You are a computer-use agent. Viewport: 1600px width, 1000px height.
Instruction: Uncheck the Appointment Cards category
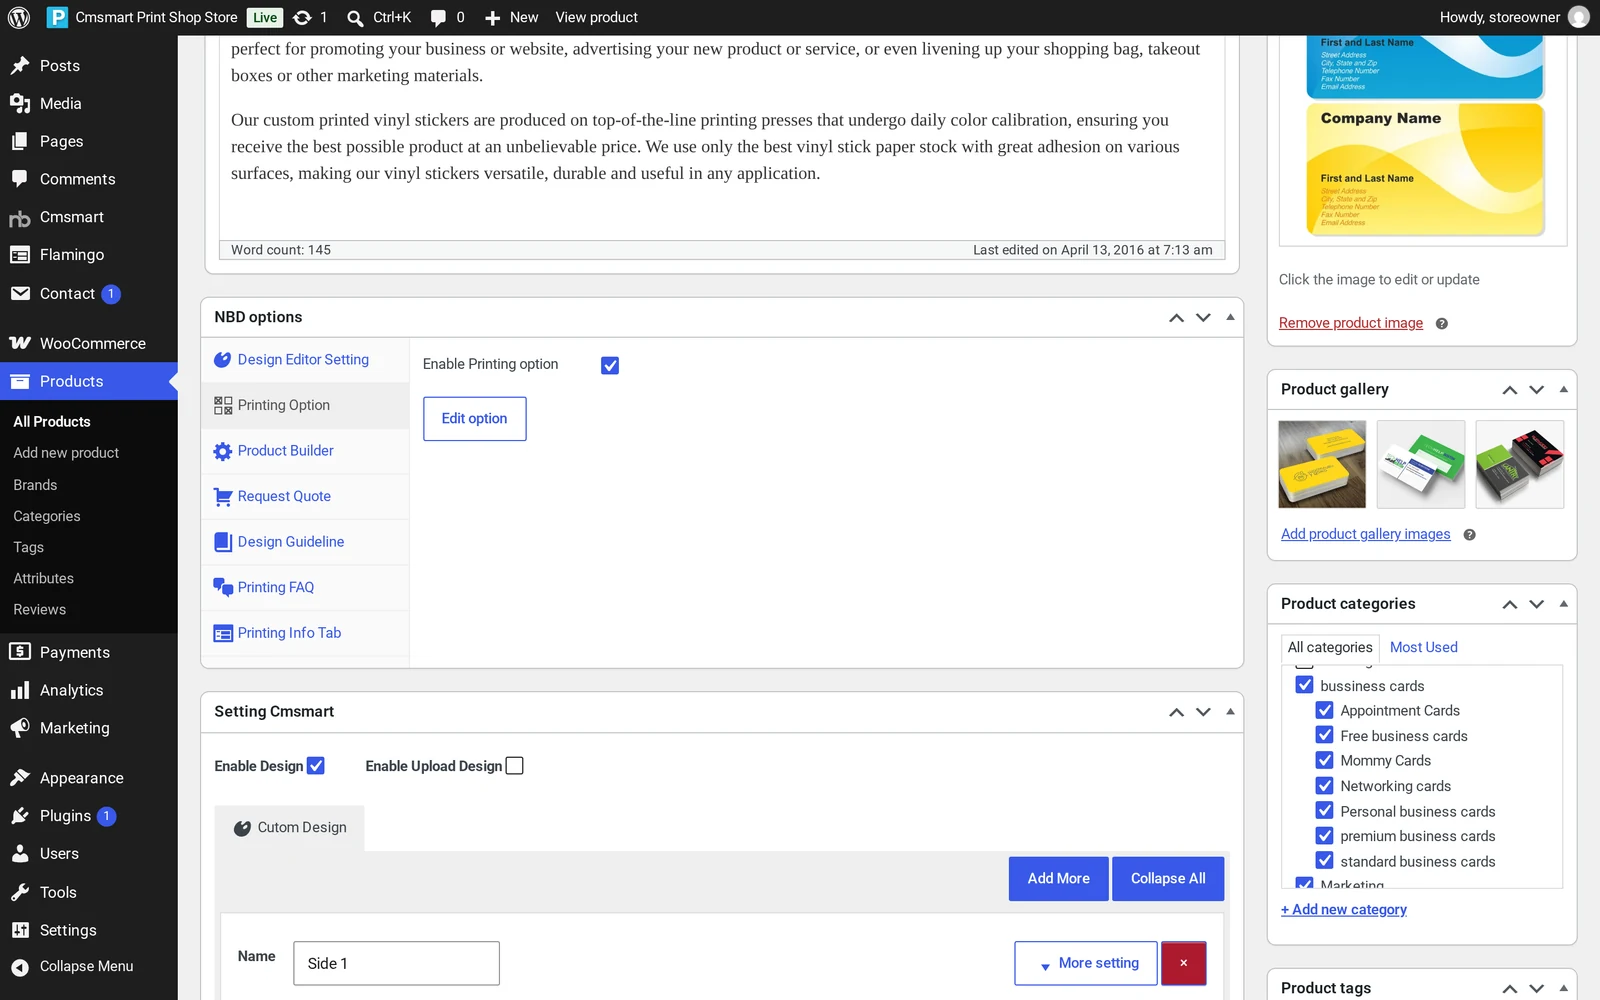coord(1324,710)
